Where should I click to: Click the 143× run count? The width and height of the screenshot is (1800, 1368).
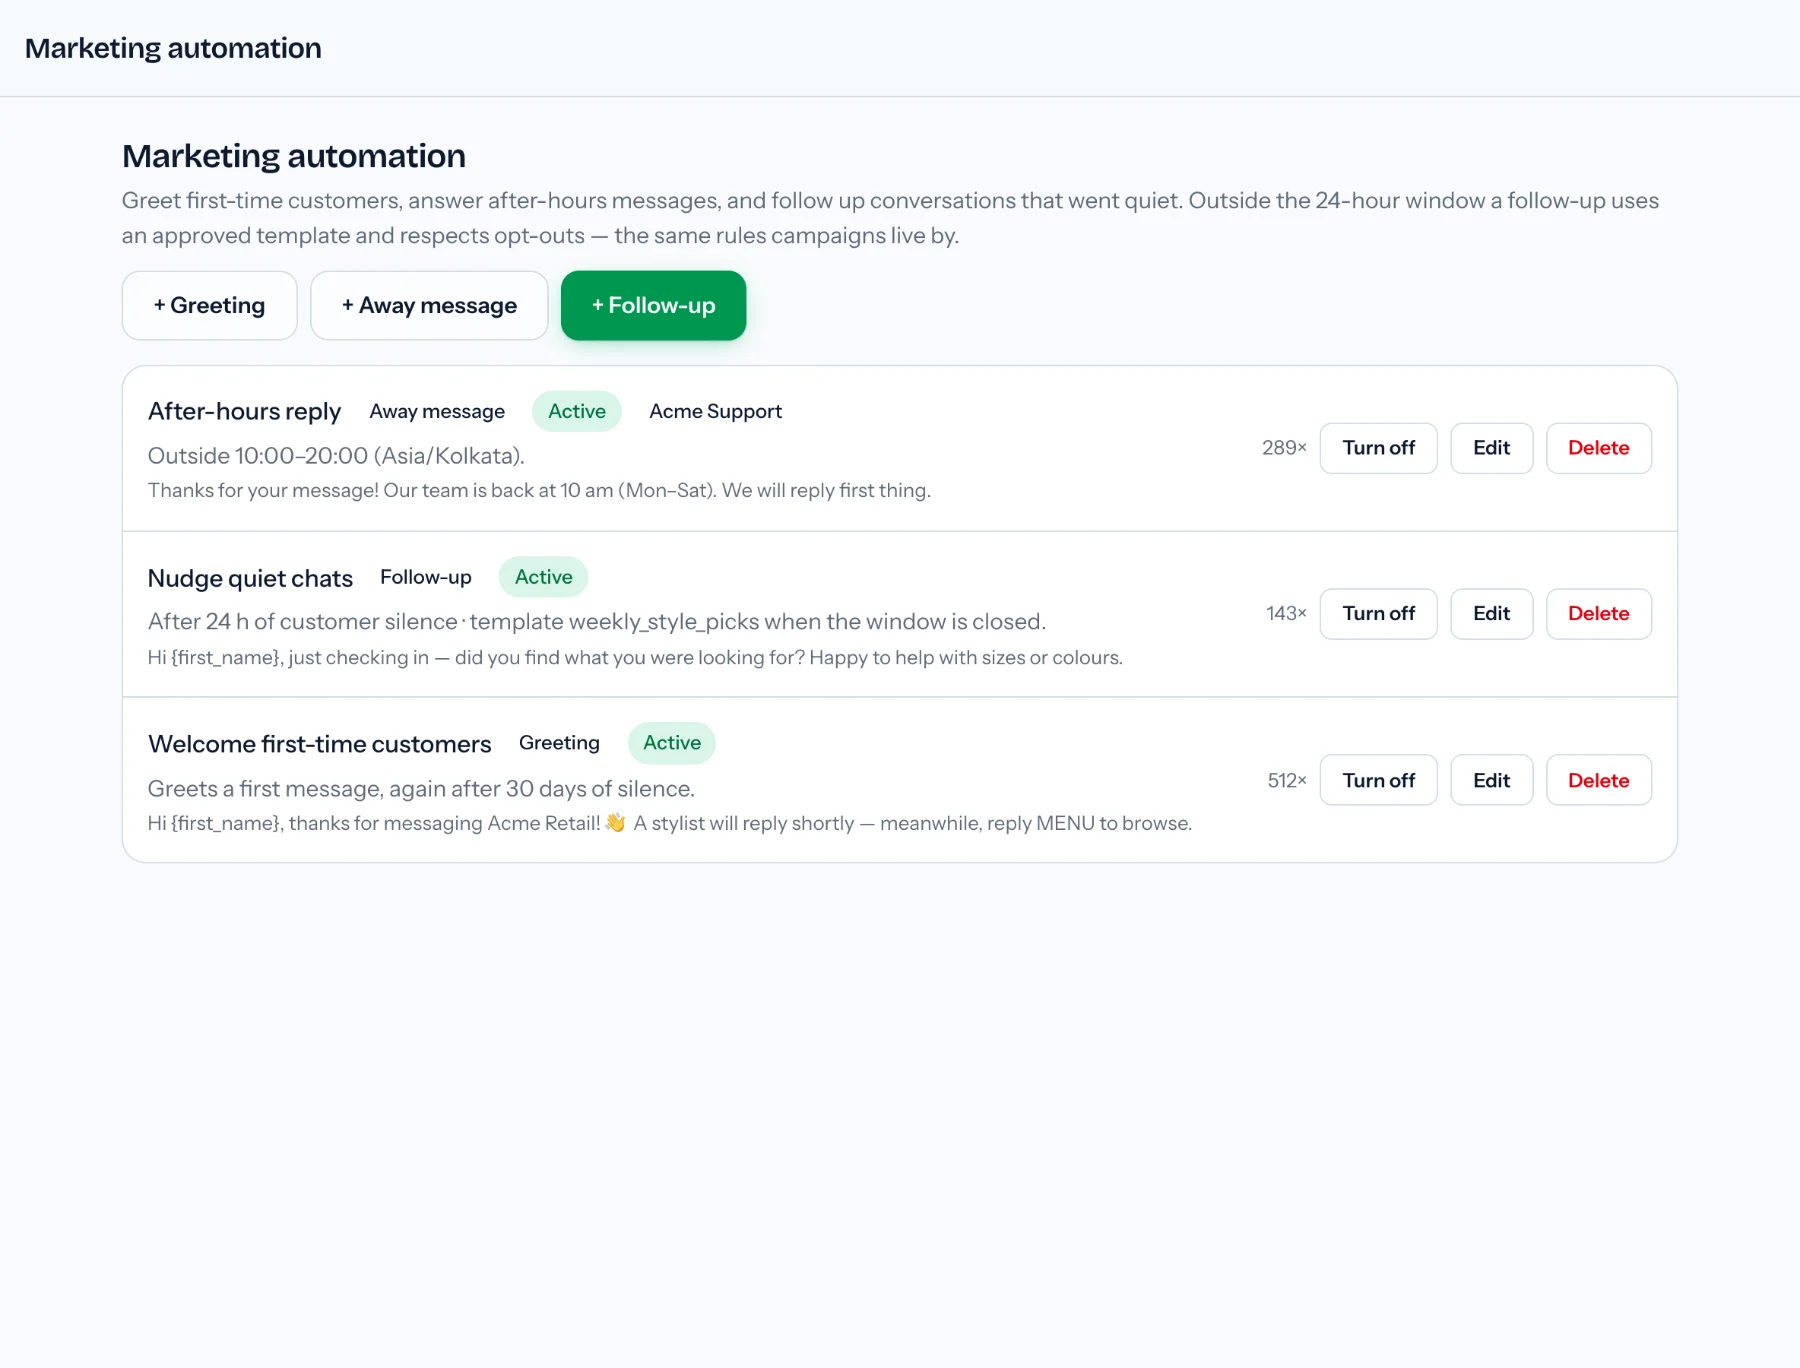click(1286, 614)
